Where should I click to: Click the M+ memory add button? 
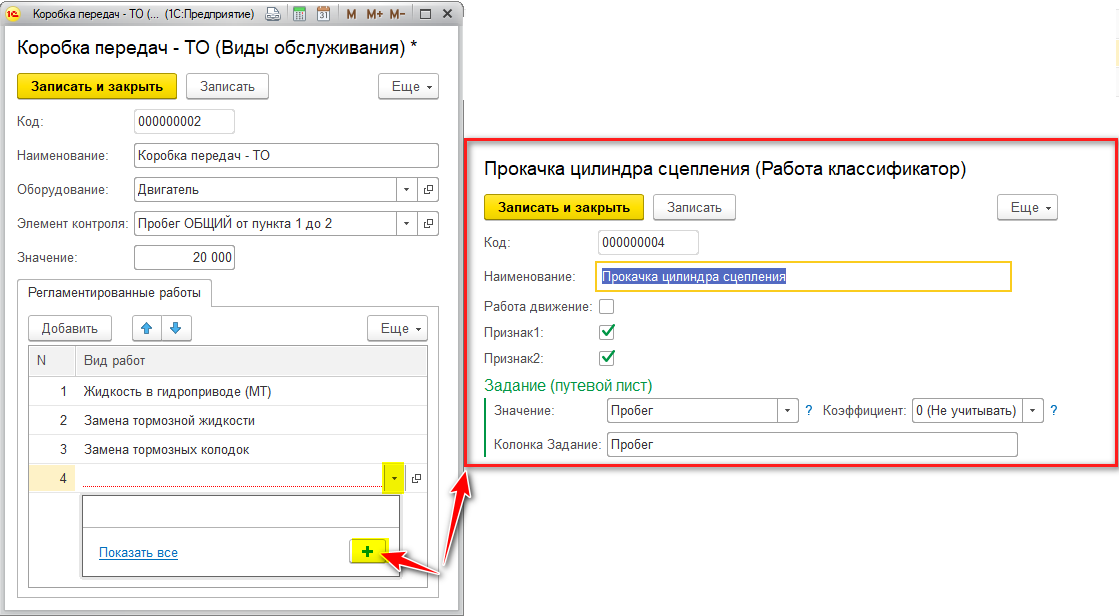[374, 15]
